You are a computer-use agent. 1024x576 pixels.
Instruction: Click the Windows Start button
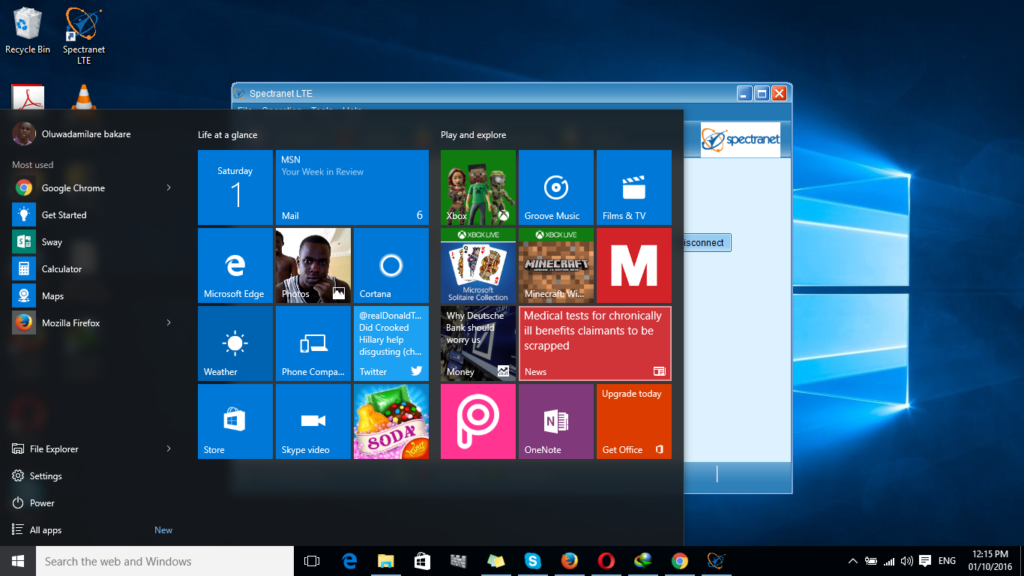[x=18, y=561]
